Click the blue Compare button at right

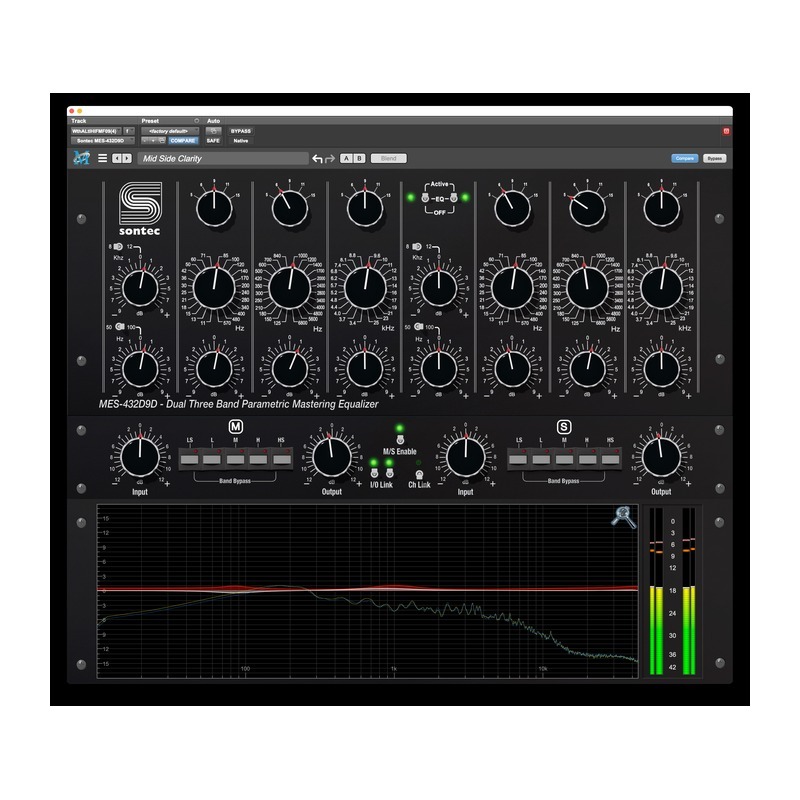(x=685, y=159)
